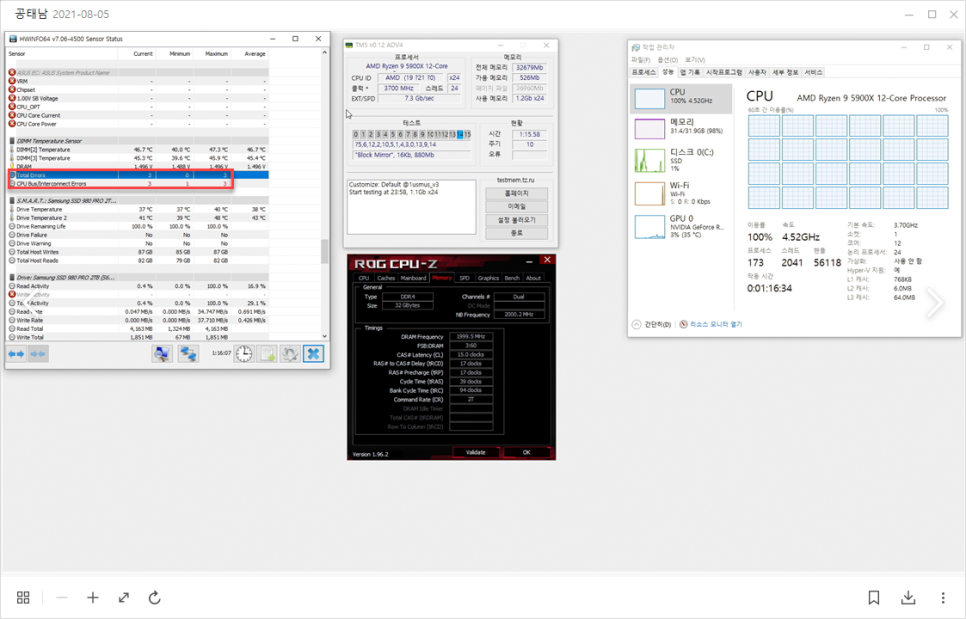This screenshot has width=966, height=619.
Task: Click the red disabled icon beside VRM
Action: [x=12, y=81]
